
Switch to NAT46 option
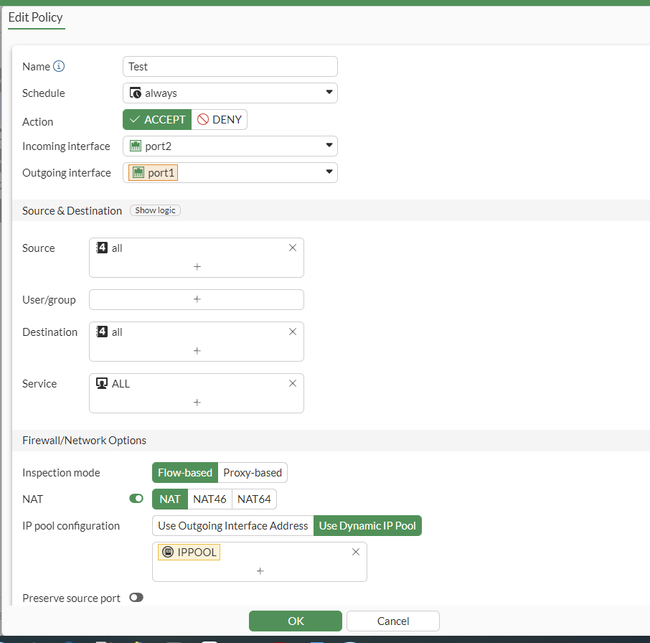pyautogui.click(x=209, y=499)
